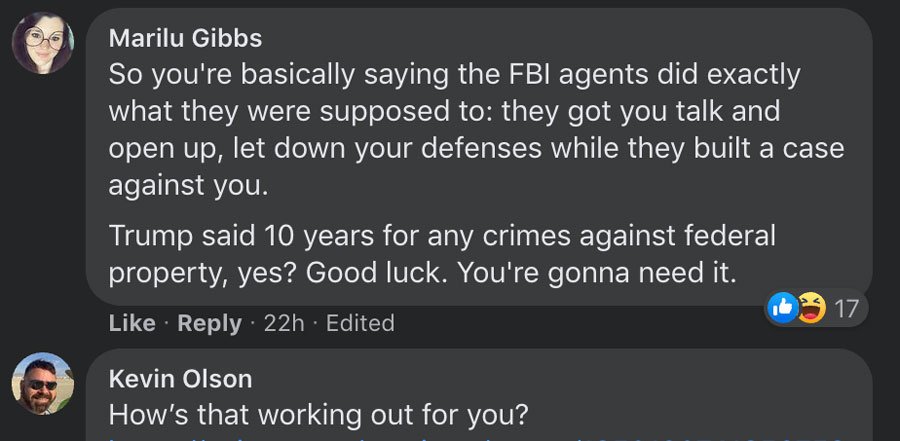Open Marilu Gibbs' profile via name
Viewport: 900px width, 441px height.
click(x=185, y=38)
